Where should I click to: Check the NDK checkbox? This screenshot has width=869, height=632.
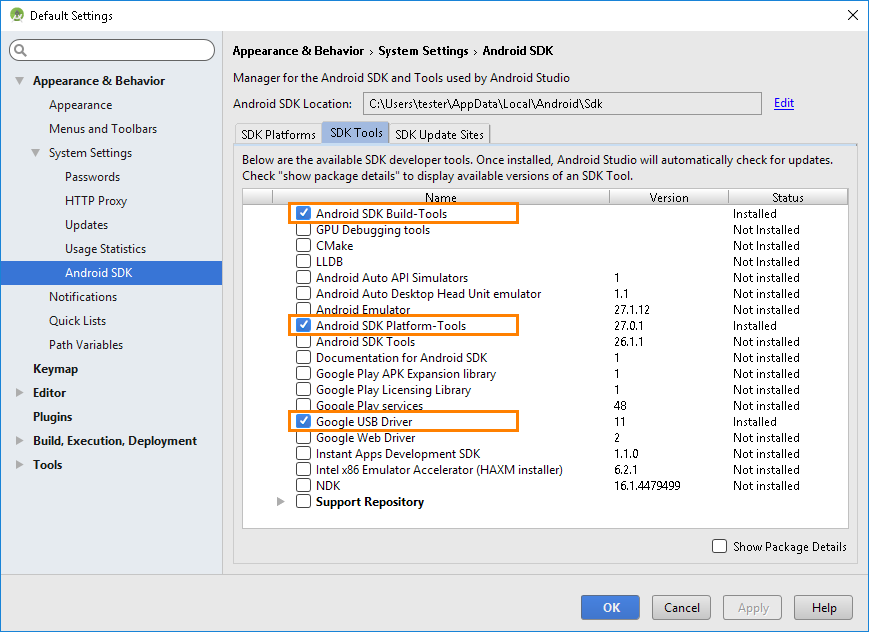[x=303, y=486]
